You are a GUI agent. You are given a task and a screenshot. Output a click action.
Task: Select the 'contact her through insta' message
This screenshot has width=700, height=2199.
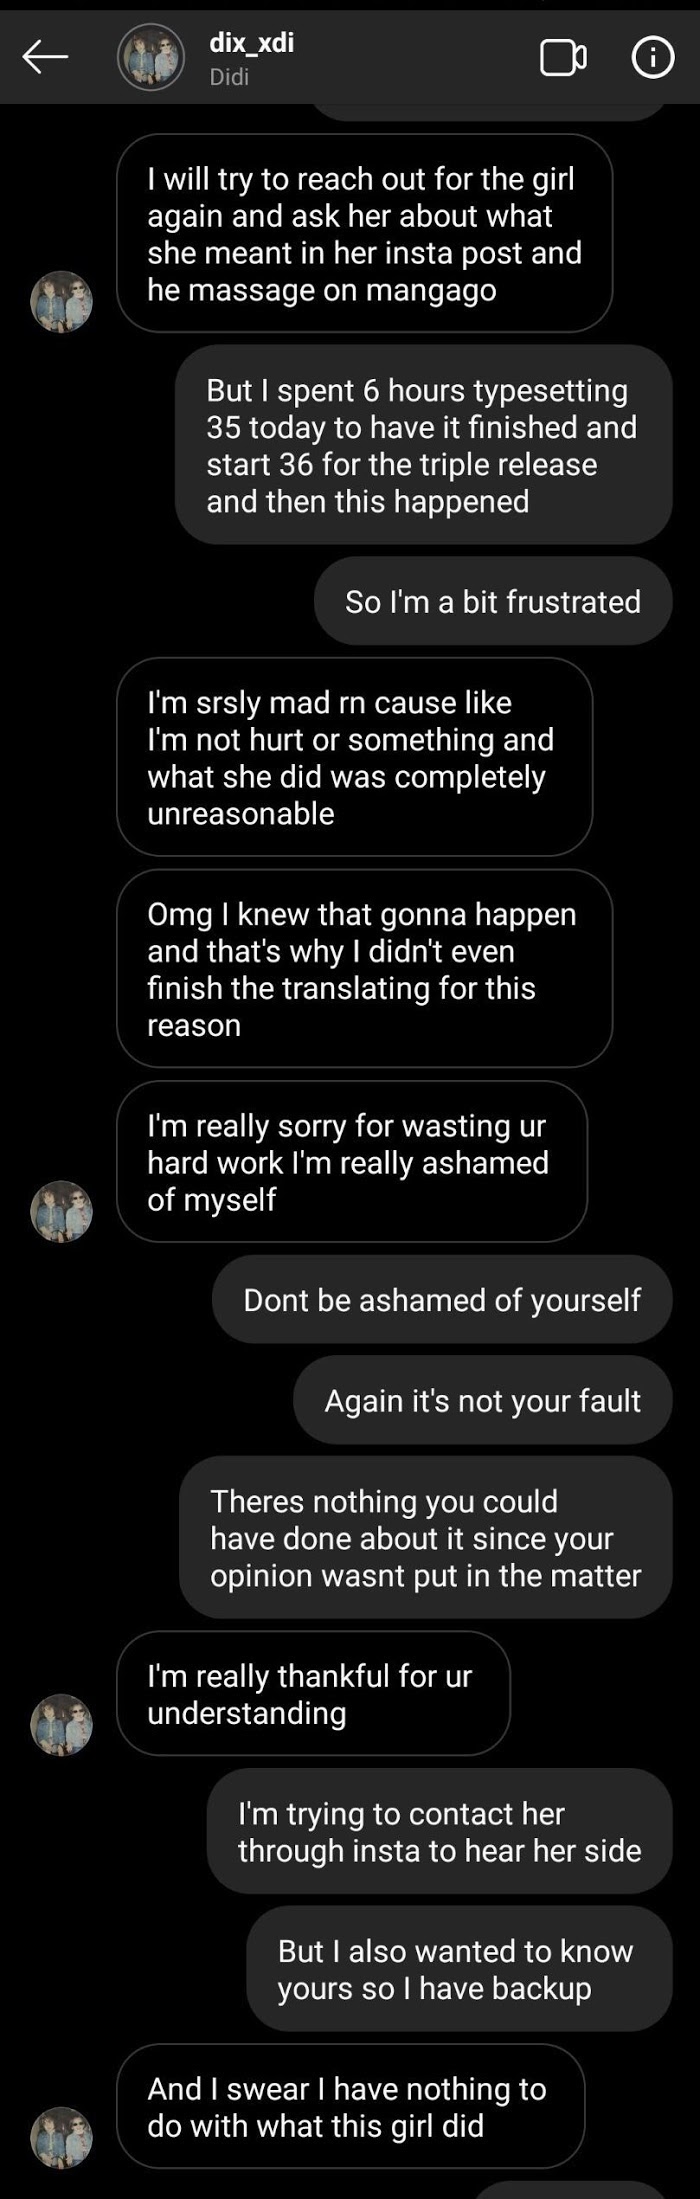click(440, 1831)
